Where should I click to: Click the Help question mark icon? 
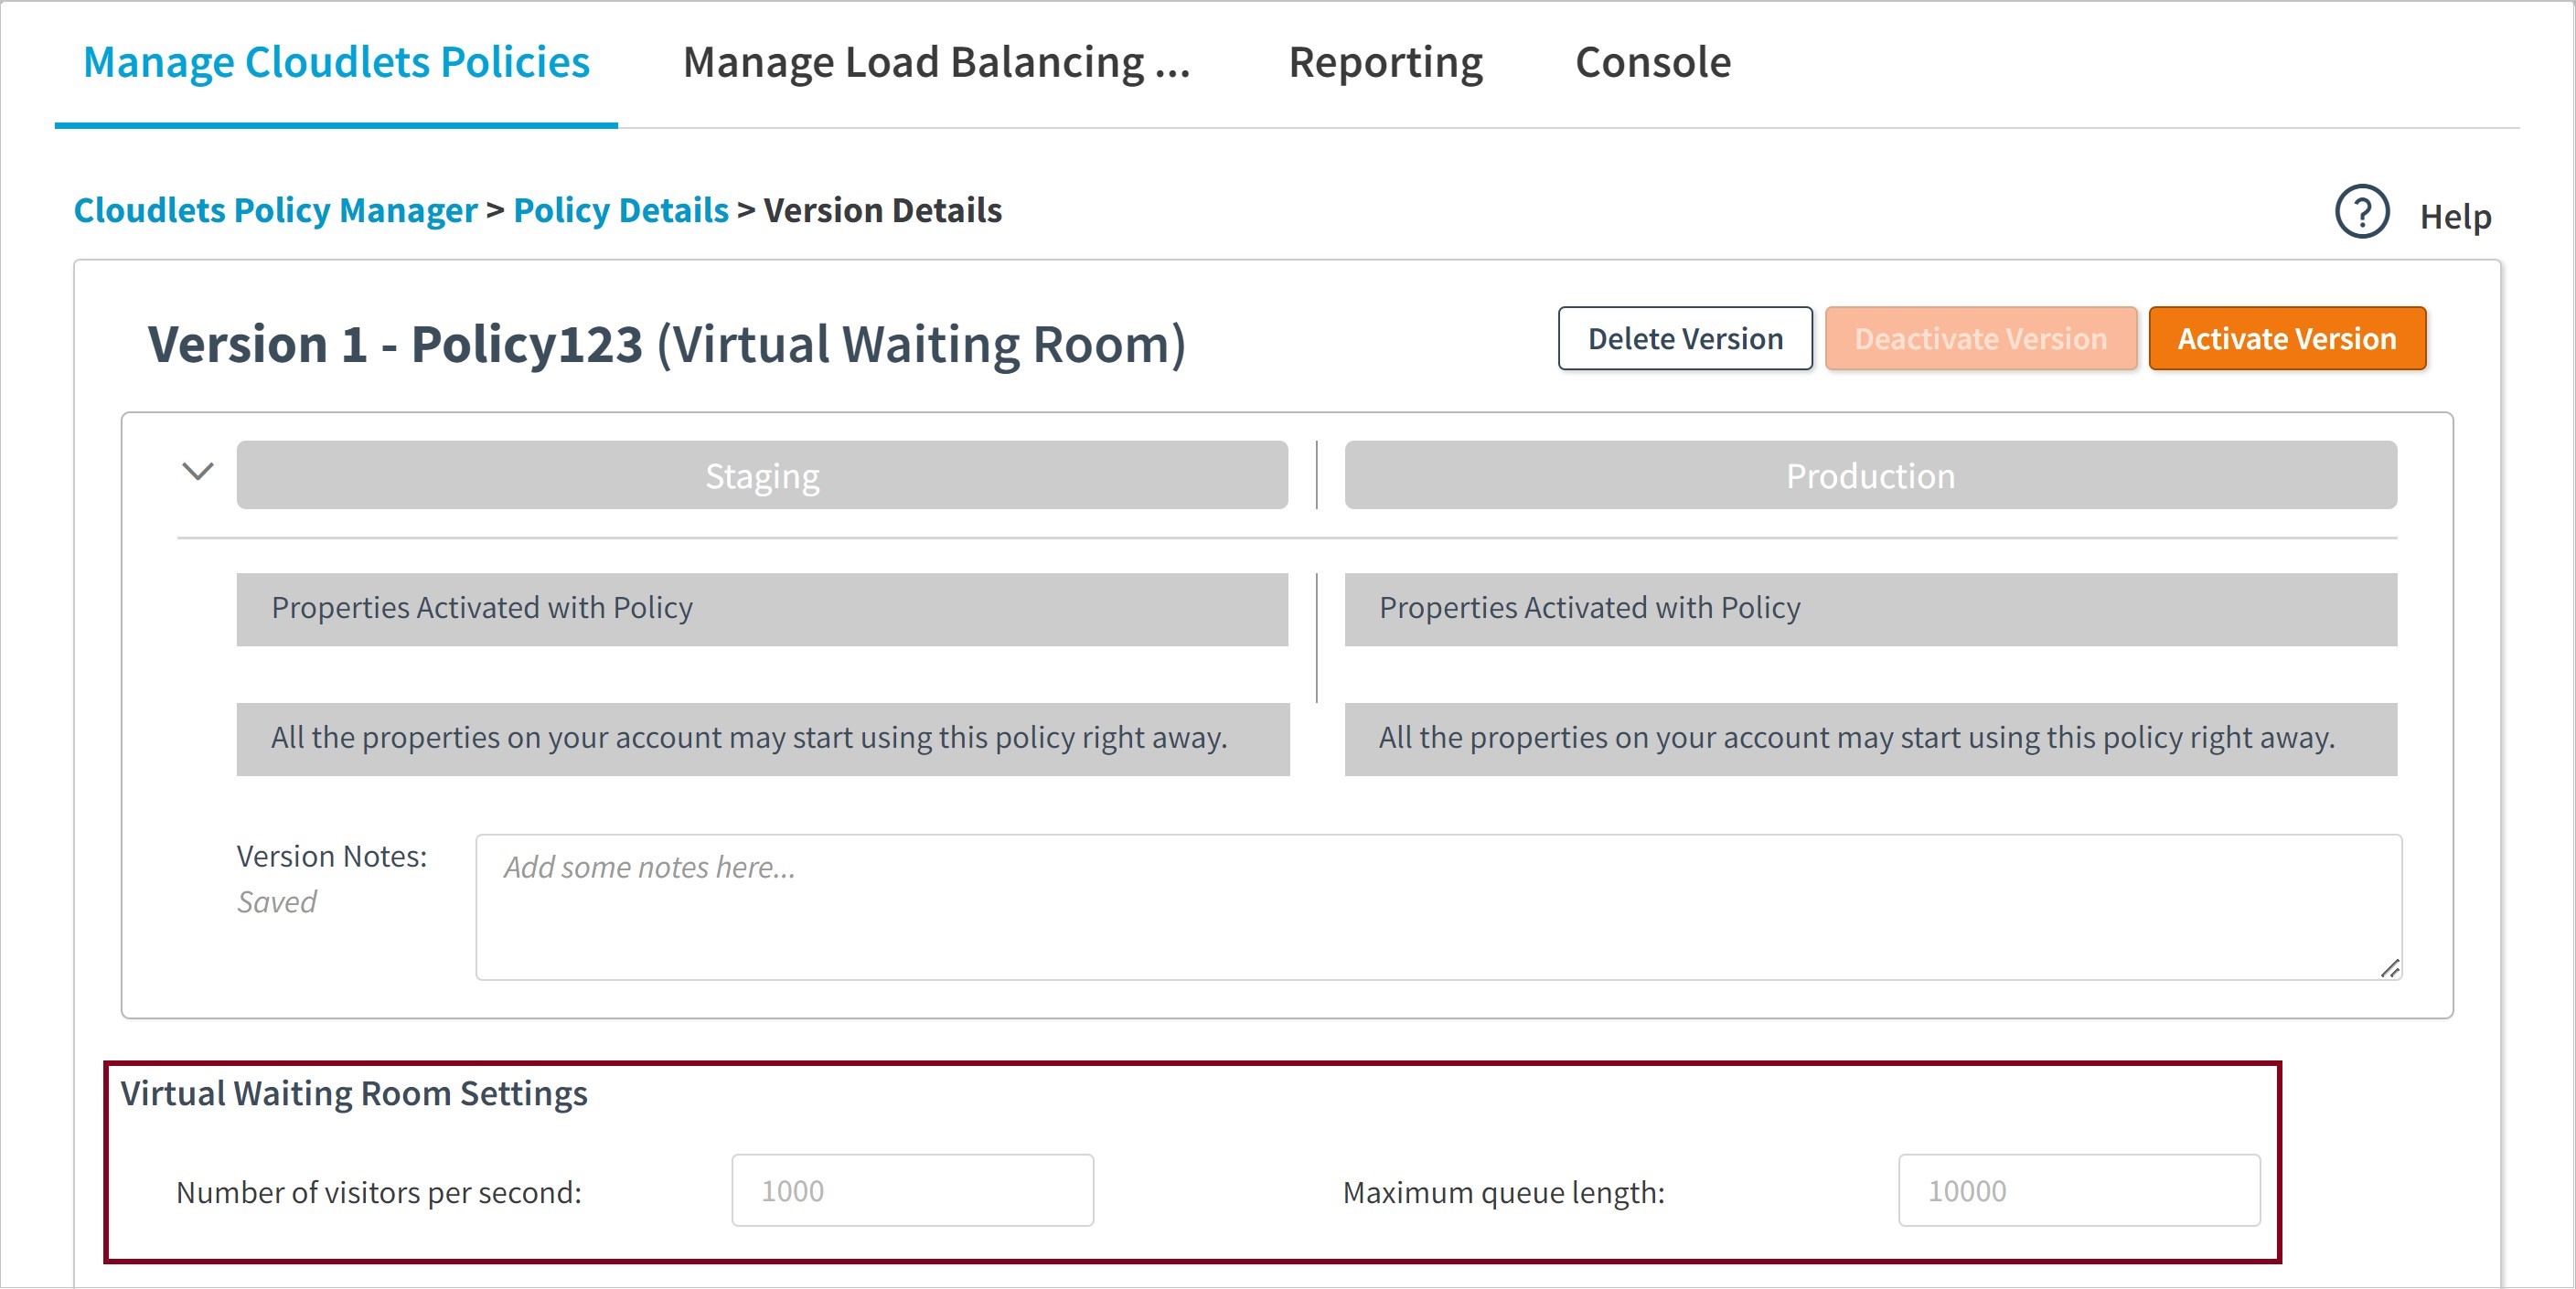2361,213
